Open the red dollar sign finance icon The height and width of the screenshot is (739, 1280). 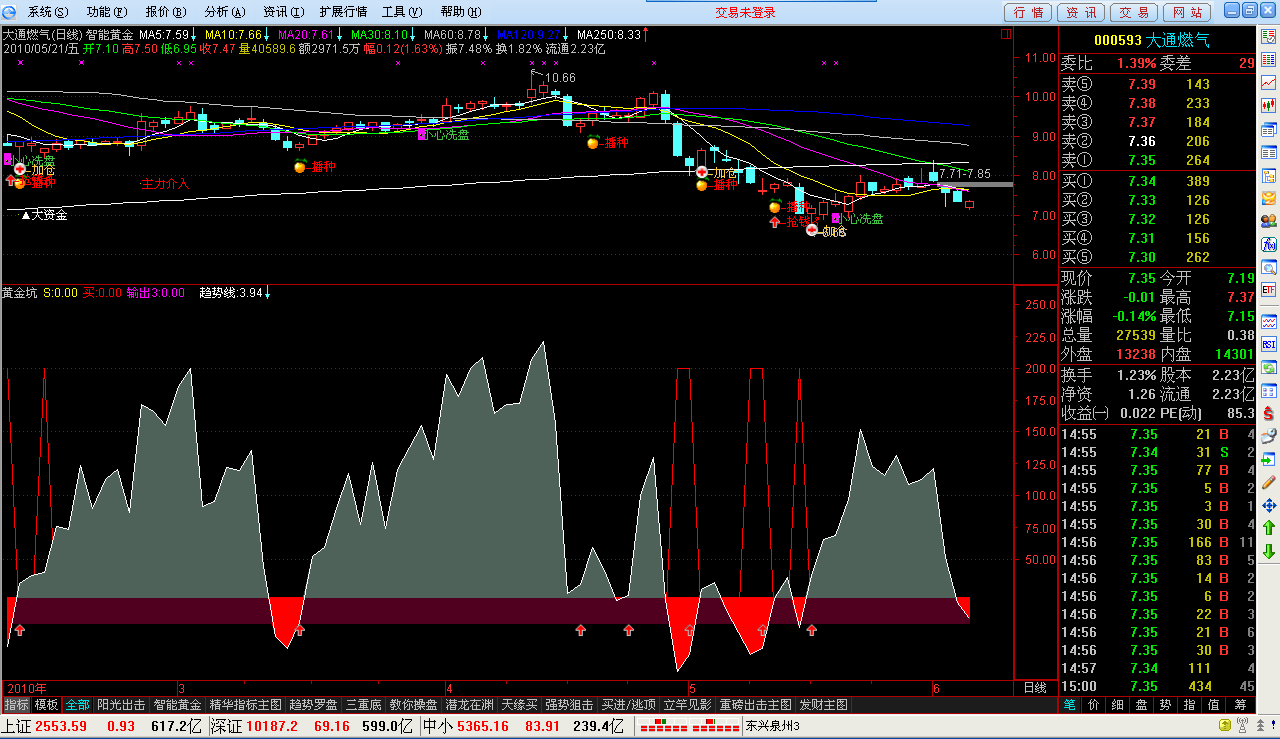(1268, 413)
